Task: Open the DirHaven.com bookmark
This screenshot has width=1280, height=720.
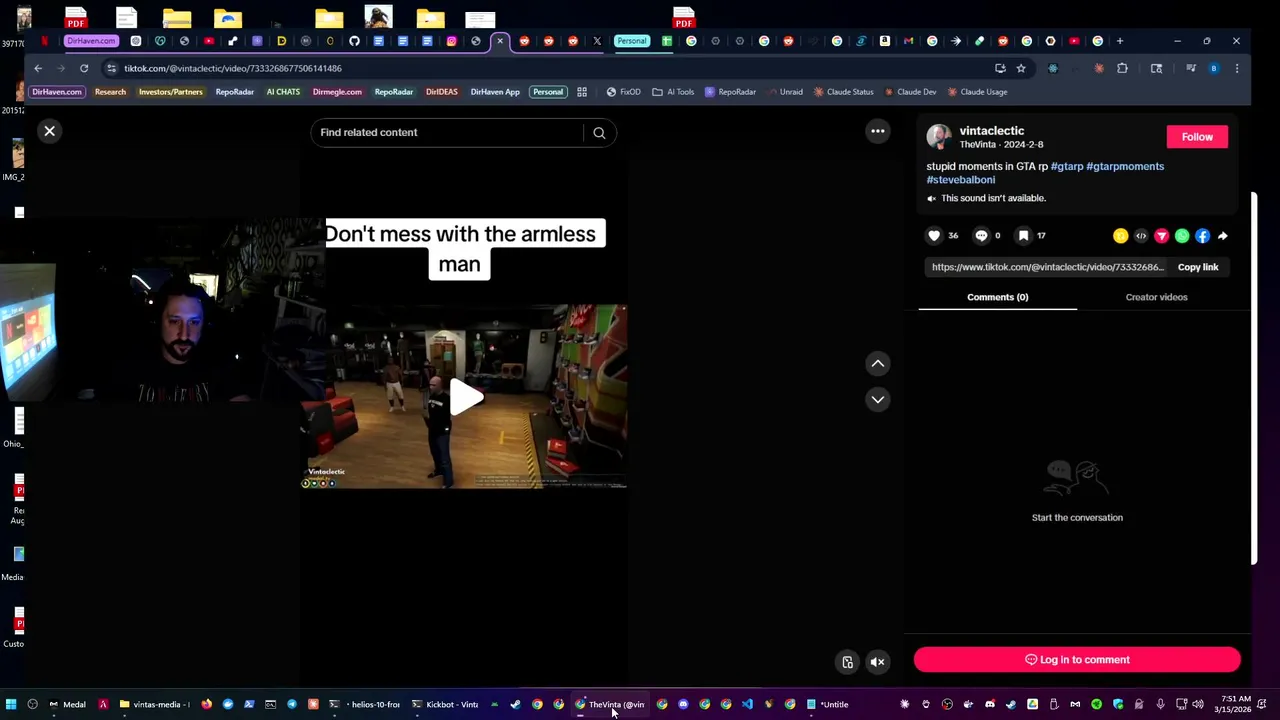Action: 56,92
